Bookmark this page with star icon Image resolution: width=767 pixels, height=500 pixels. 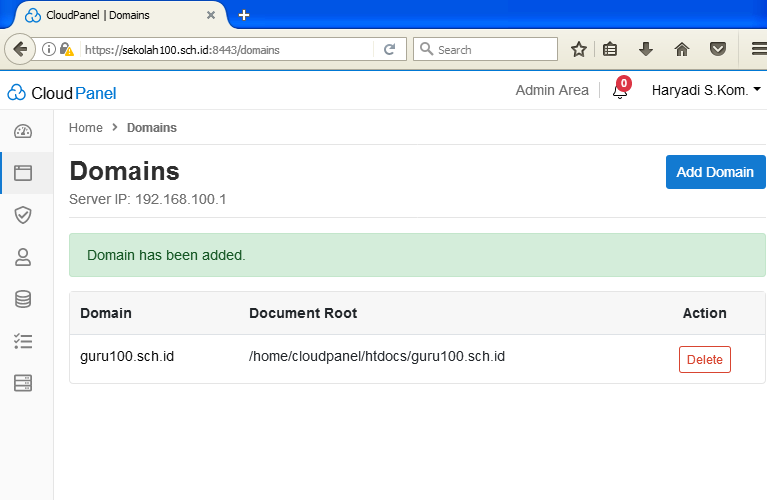(x=578, y=49)
